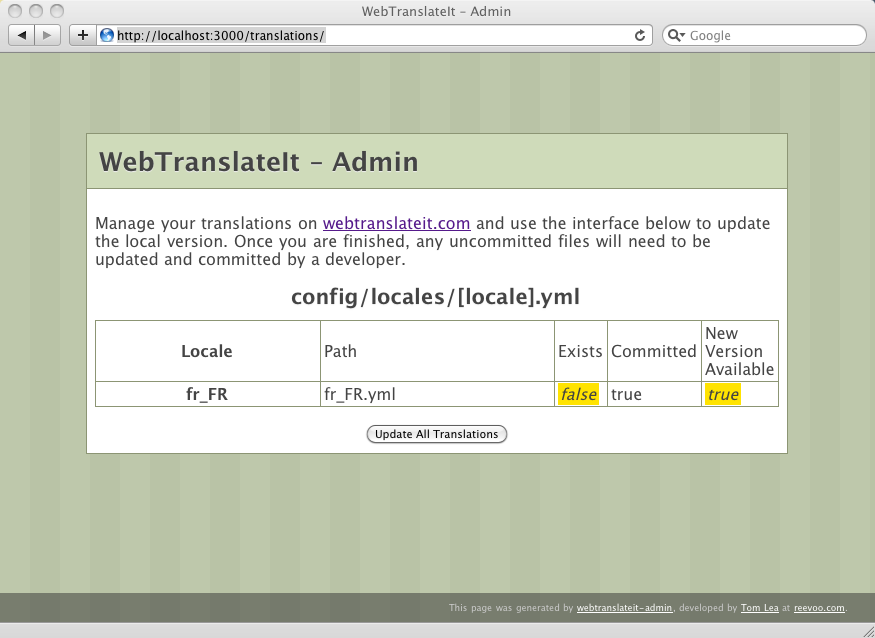Image resolution: width=875 pixels, height=638 pixels.
Task: Close the window with the left title-bar button
Action: 15,11
